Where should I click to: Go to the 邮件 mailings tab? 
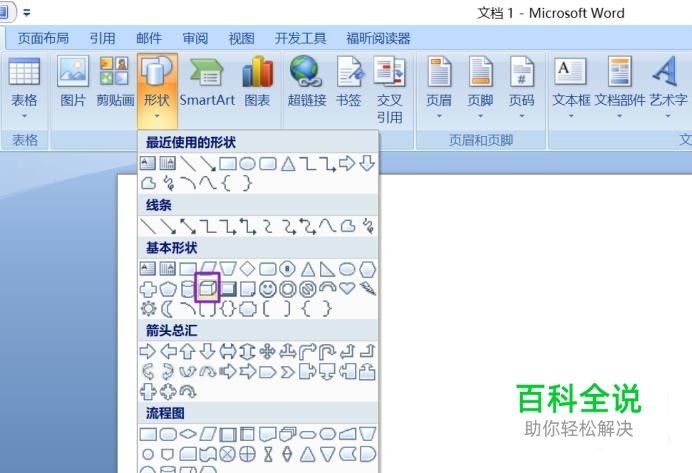tap(149, 39)
